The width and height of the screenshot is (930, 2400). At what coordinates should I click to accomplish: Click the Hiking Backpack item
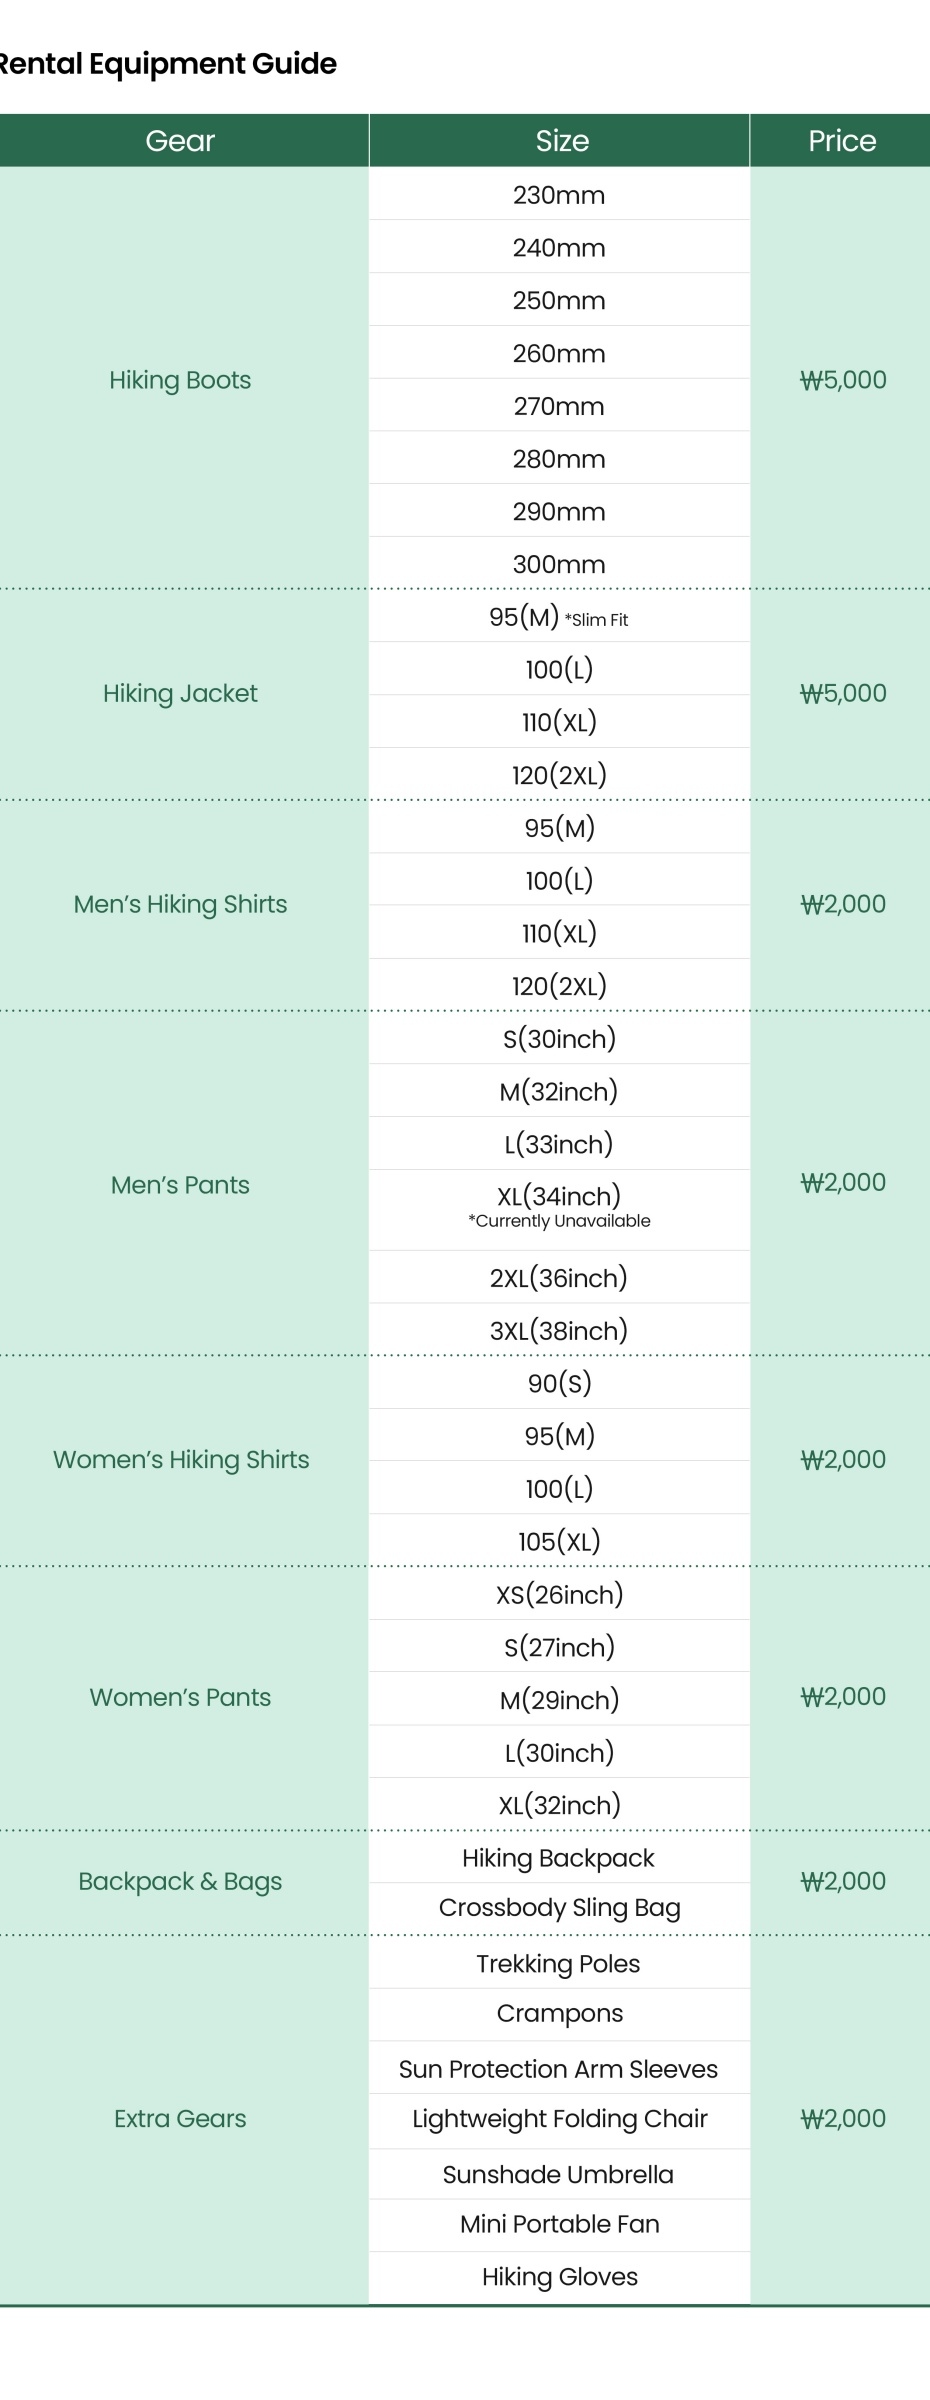558,1858
